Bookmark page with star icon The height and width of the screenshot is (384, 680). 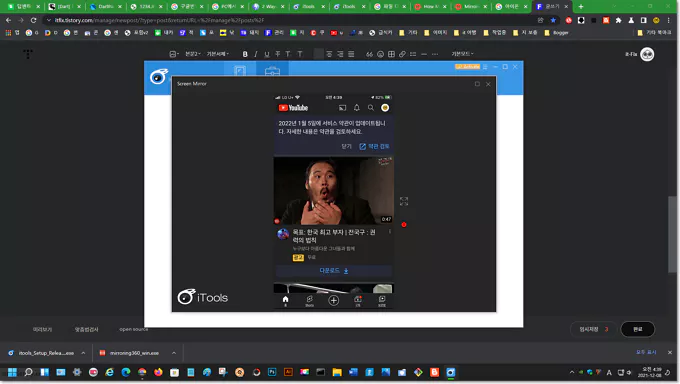point(553,20)
